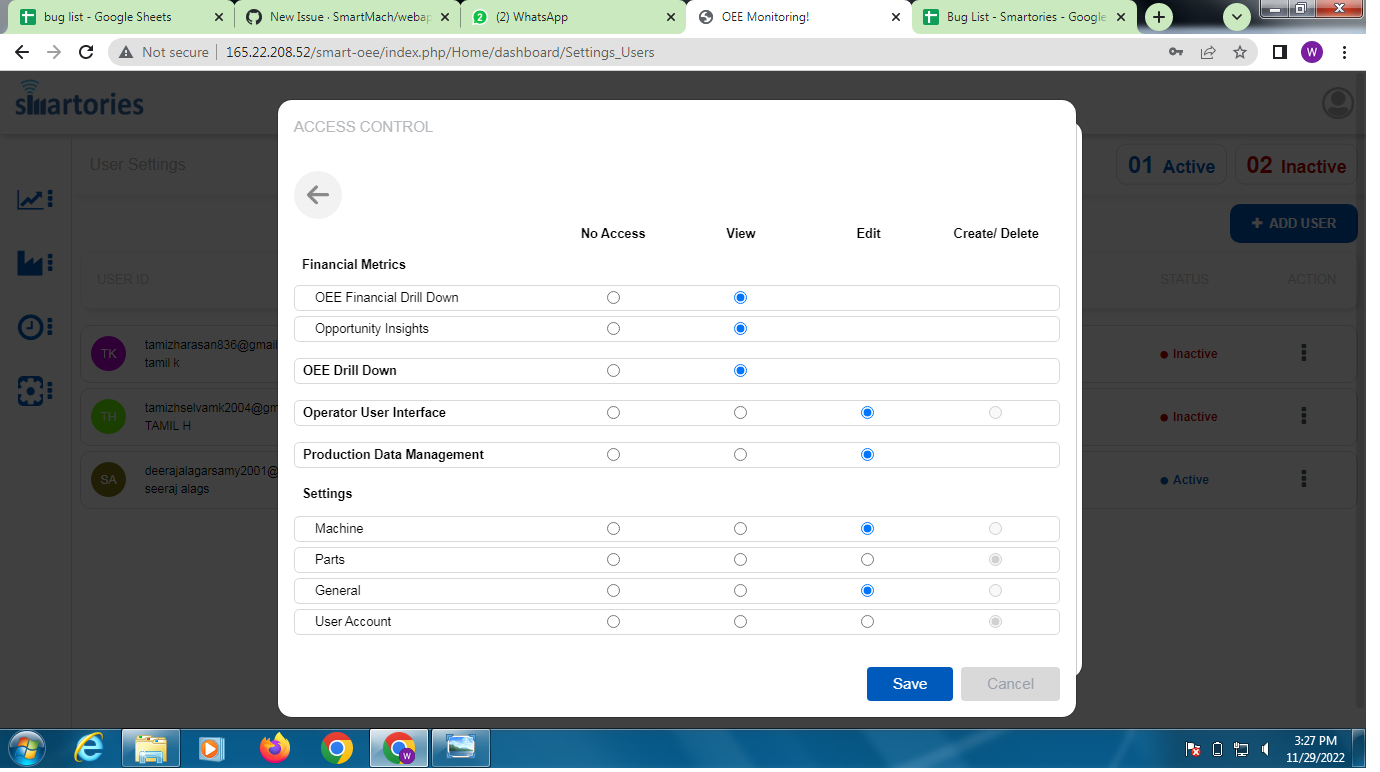Viewport: 1380px width, 772px height.
Task: Click the Smartories logo
Action: click(x=78, y=101)
